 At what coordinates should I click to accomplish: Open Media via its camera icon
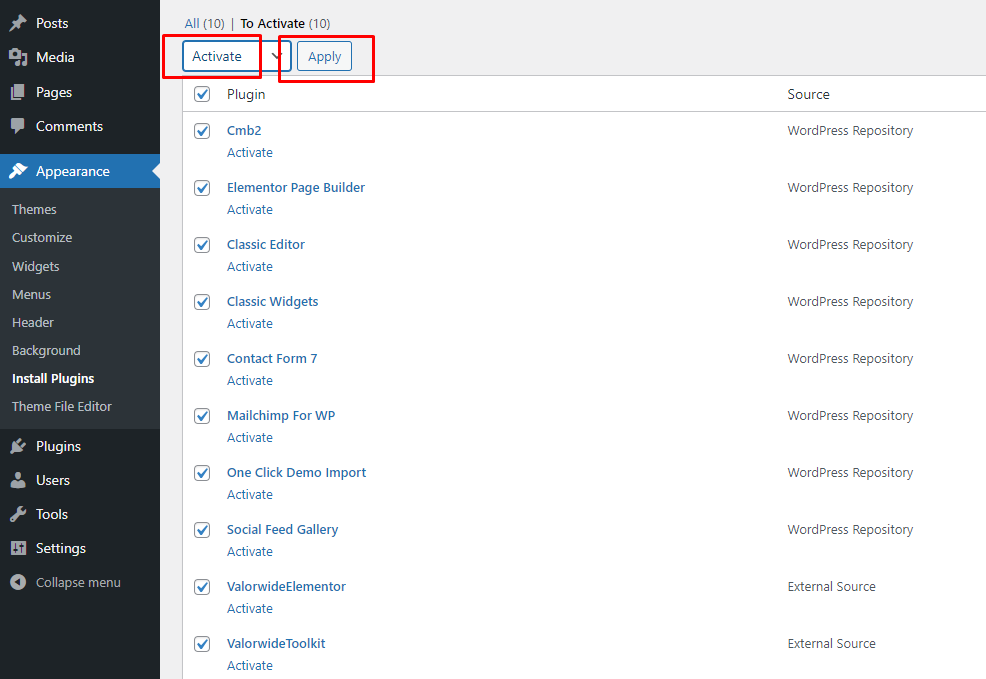point(18,57)
